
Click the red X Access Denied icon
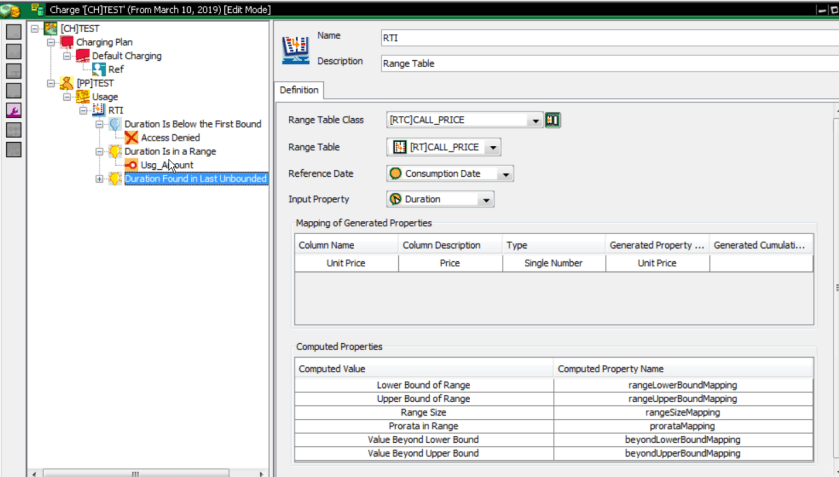point(131,138)
